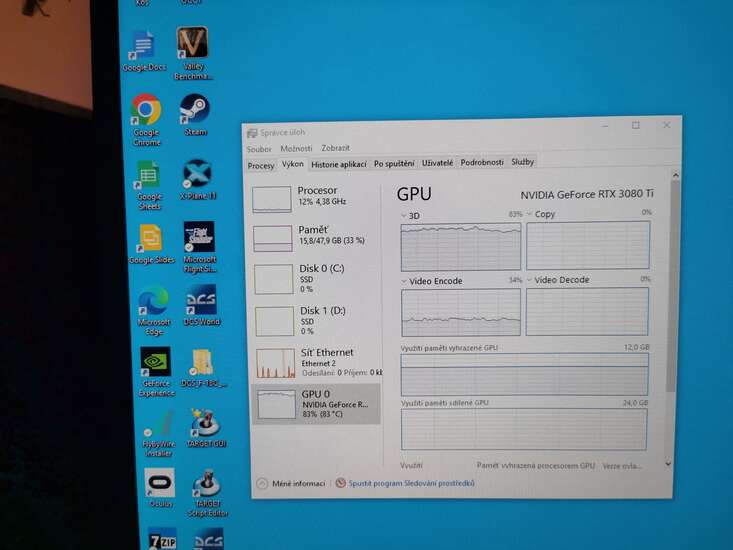Open the Video Decode graph dropdown
Screen dimensions: 733x550
[530, 280]
